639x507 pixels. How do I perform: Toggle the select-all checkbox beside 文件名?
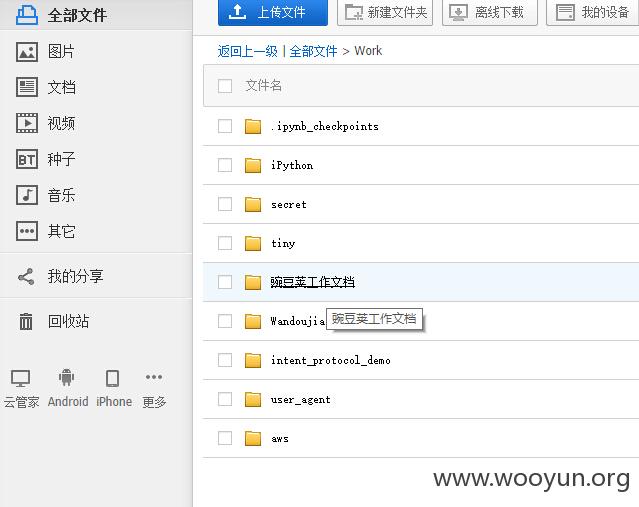(x=225, y=86)
